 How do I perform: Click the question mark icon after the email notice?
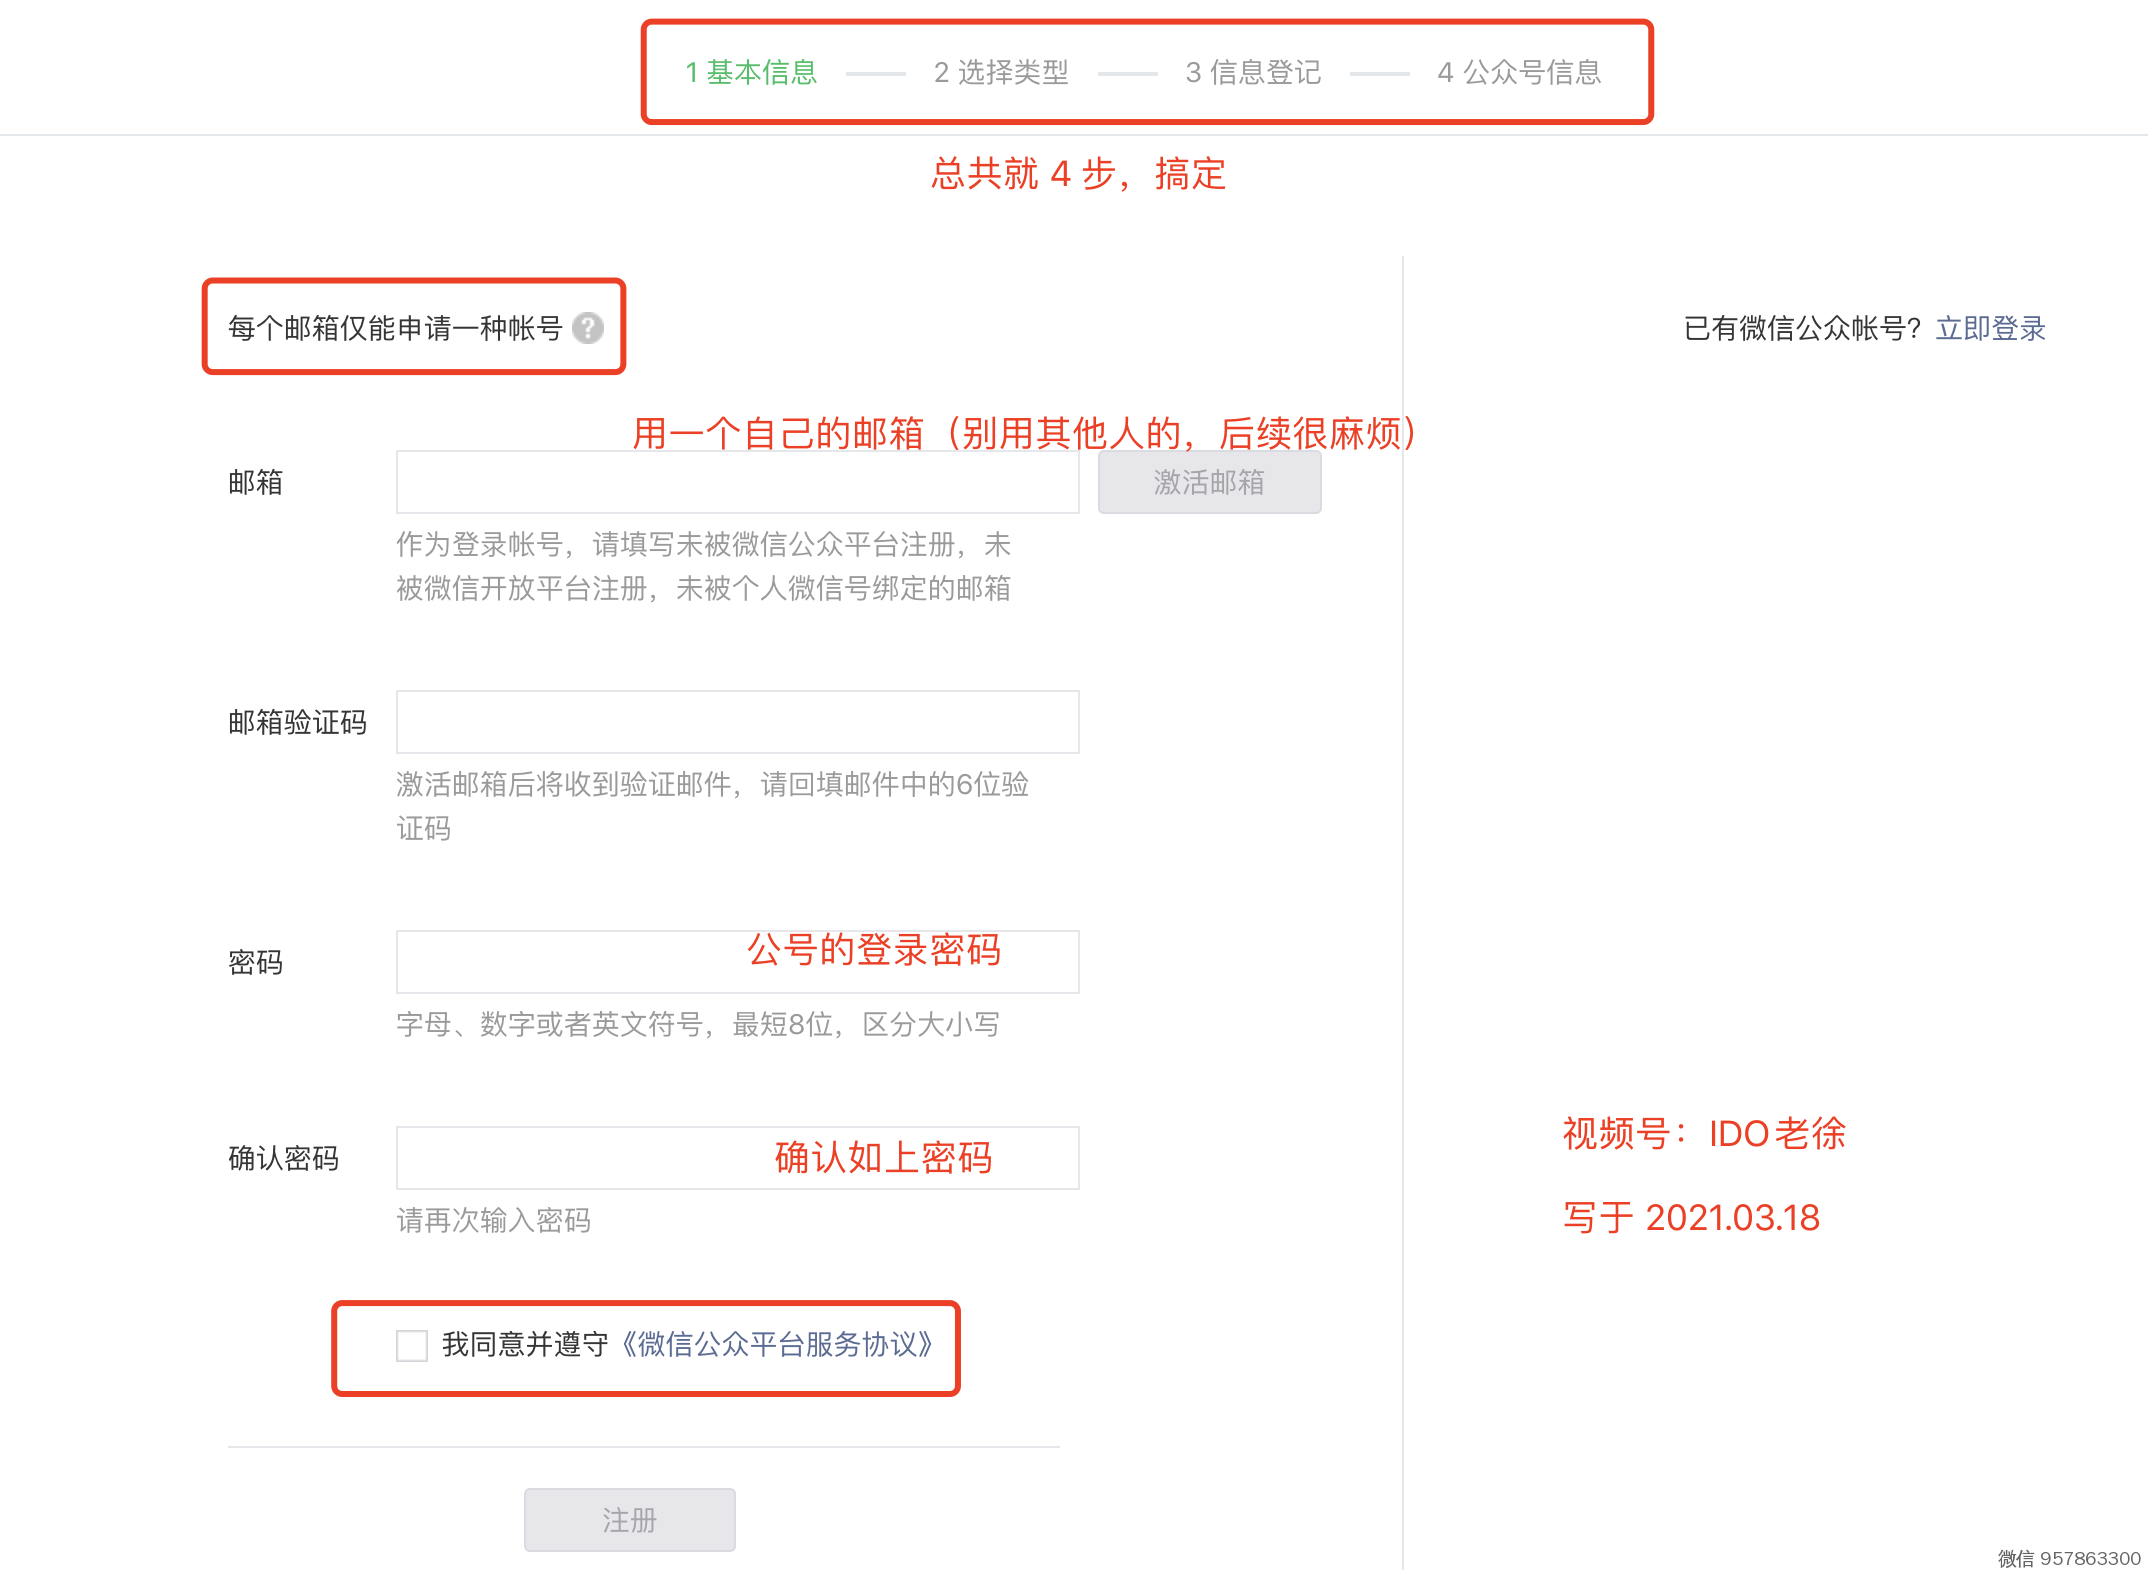coord(588,328)
